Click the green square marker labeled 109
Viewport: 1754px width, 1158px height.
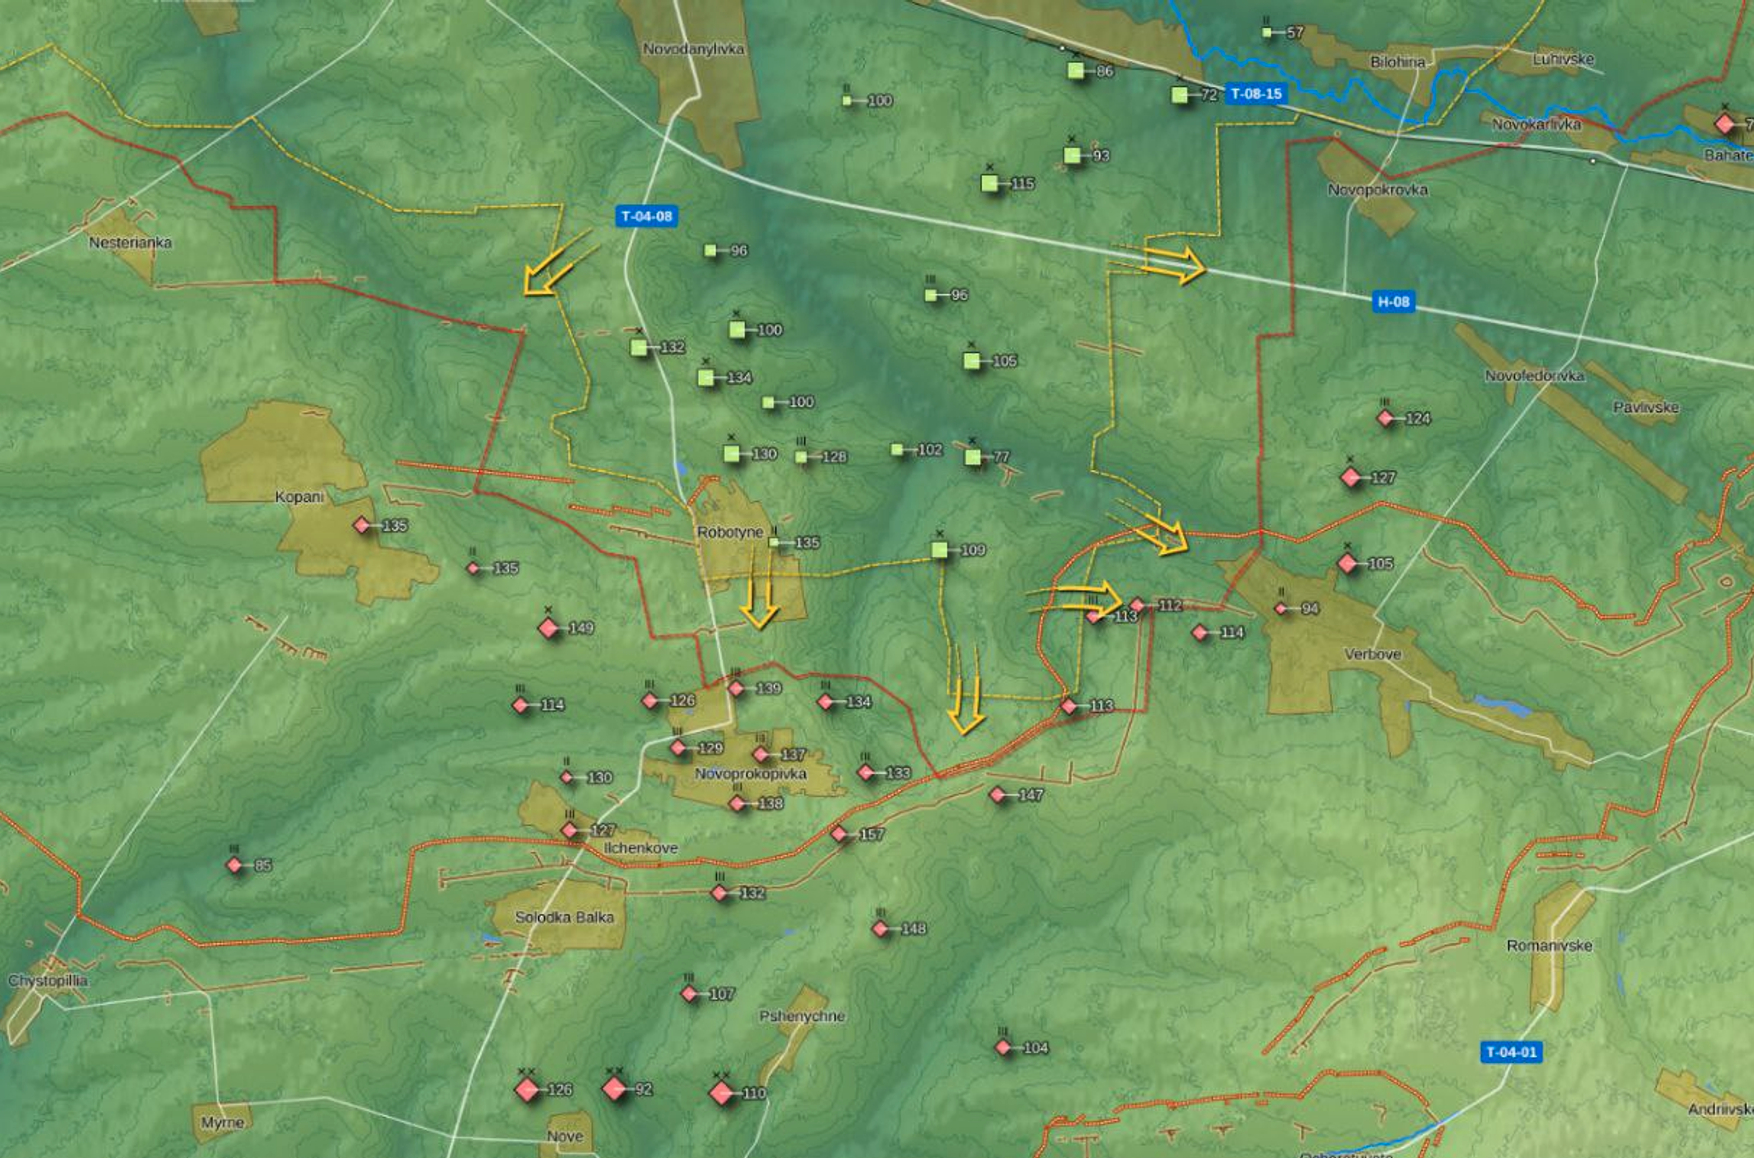tap(939, 549)
